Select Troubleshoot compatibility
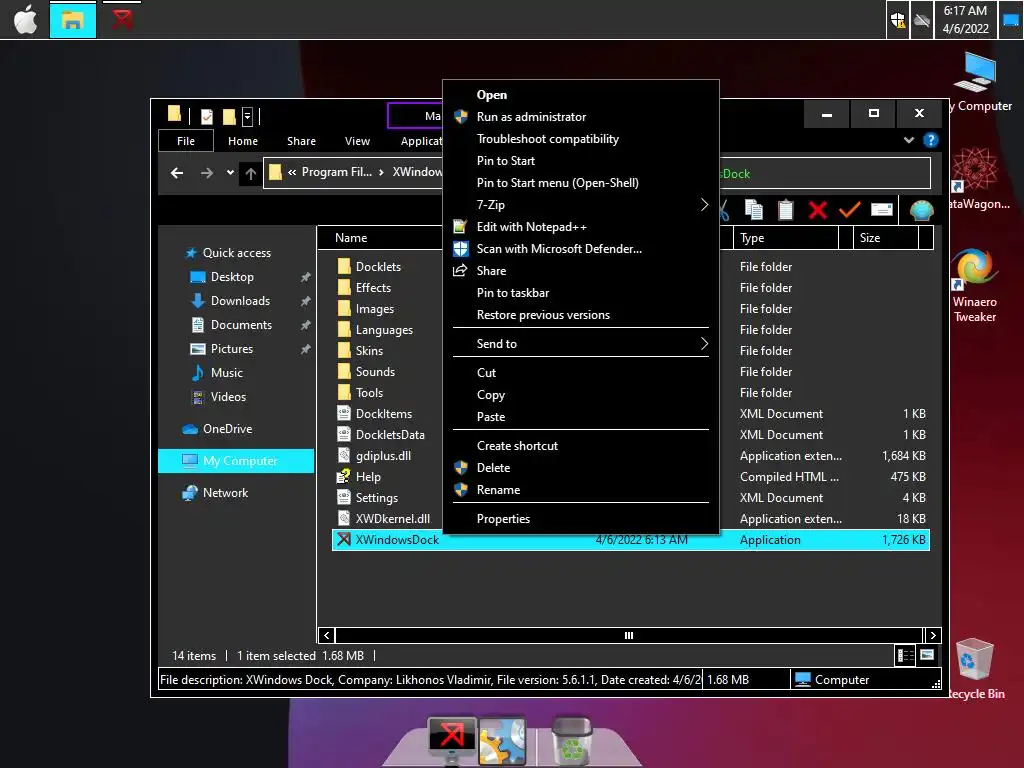 coord(547,139)
